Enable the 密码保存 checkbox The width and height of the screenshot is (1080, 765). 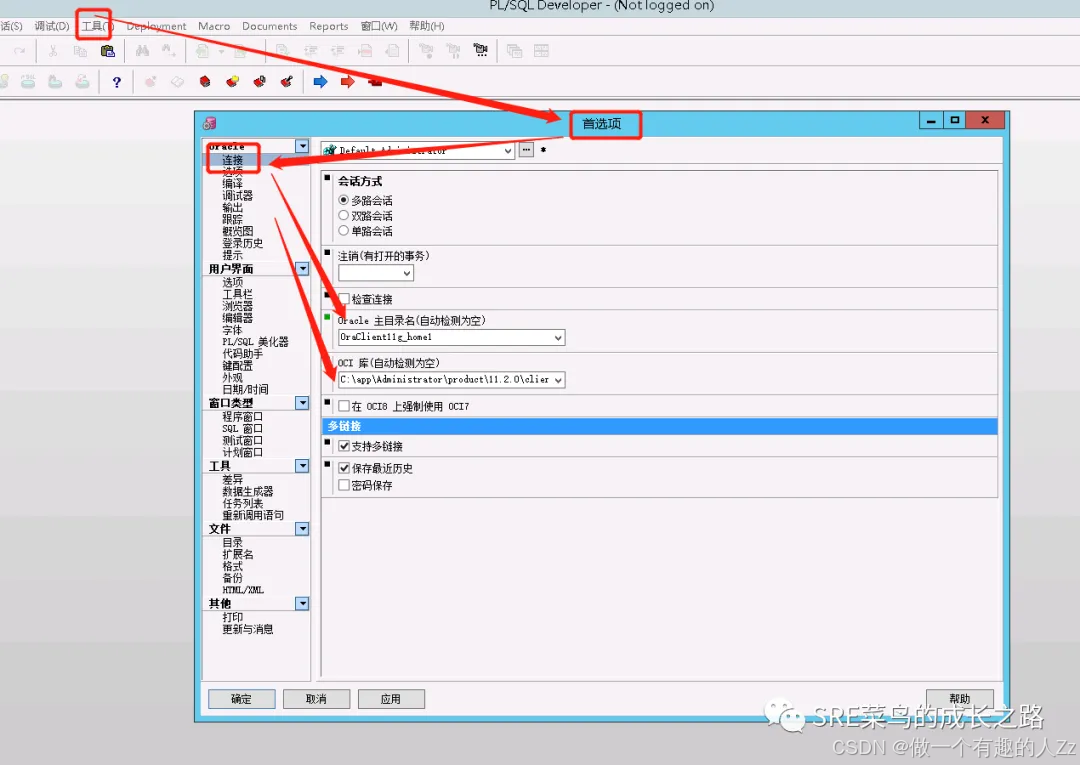pyautogui.click(x=344, y=485)
